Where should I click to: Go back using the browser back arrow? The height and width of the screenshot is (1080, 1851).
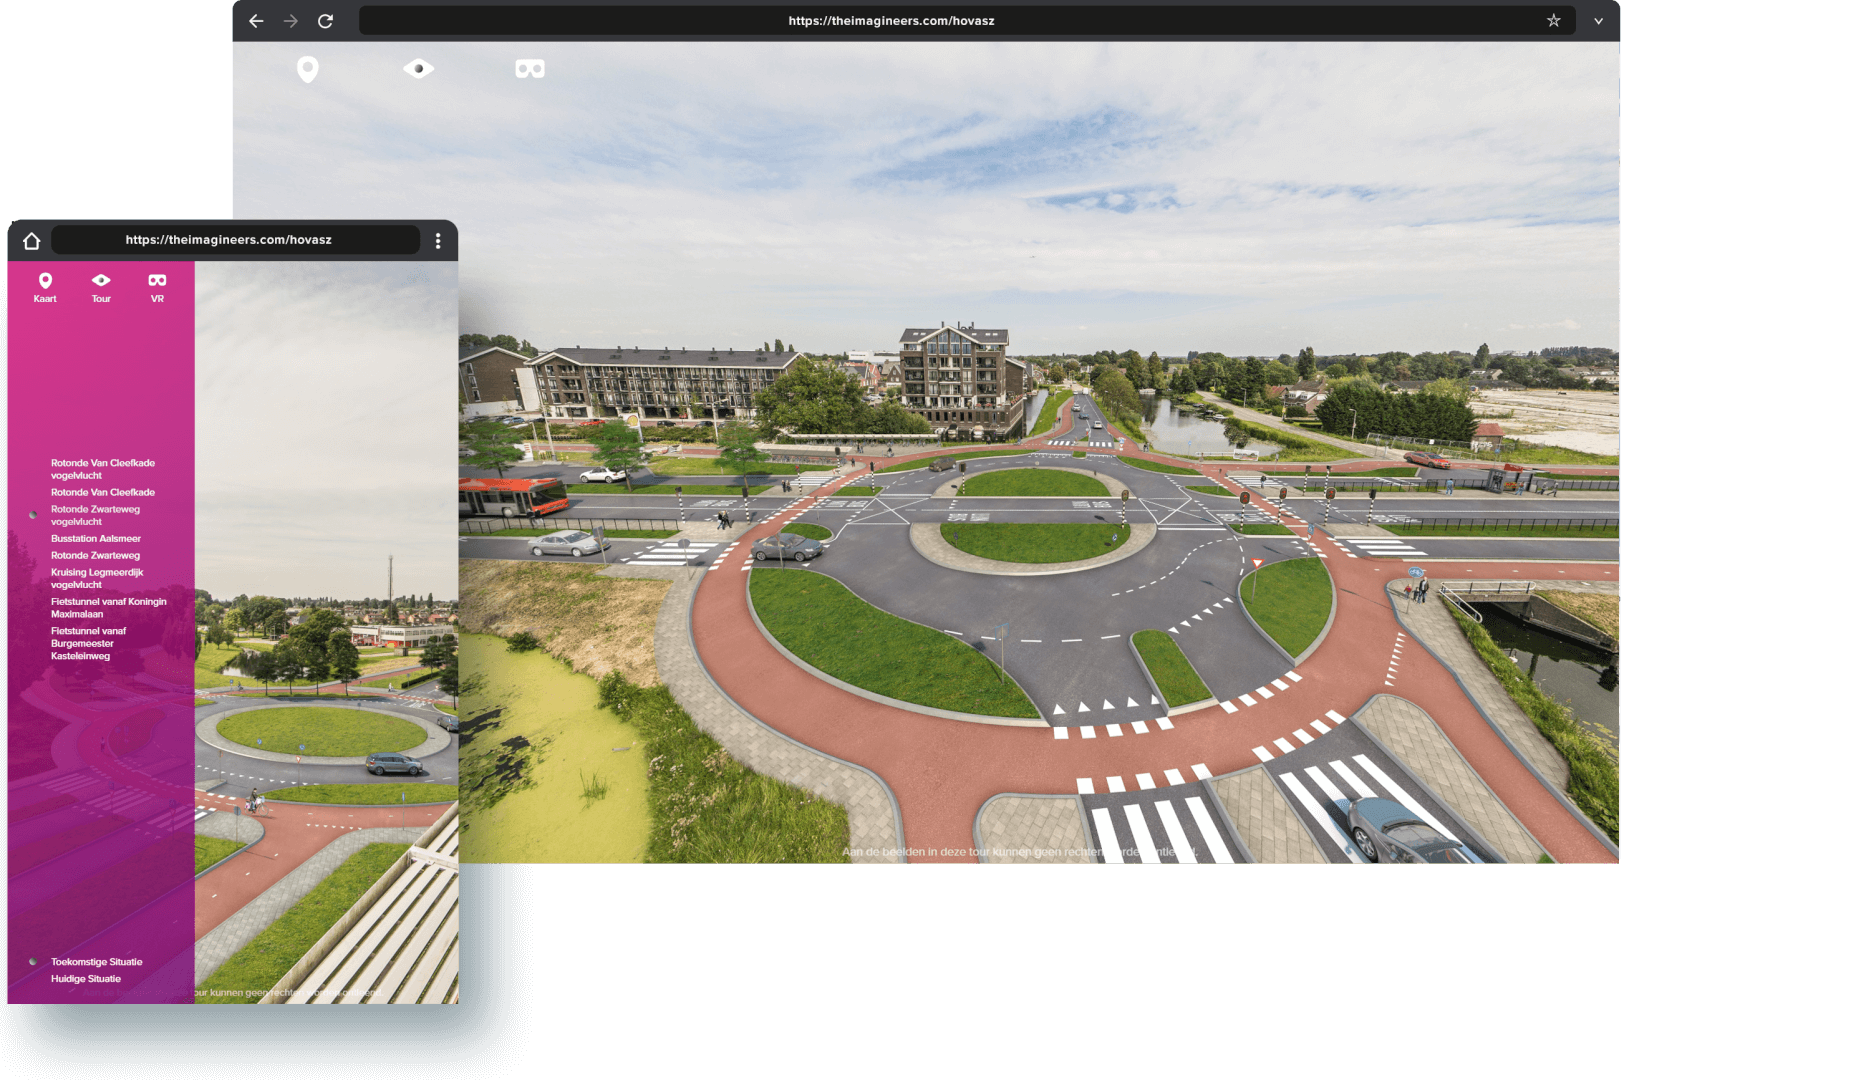[x=256, y=21]
